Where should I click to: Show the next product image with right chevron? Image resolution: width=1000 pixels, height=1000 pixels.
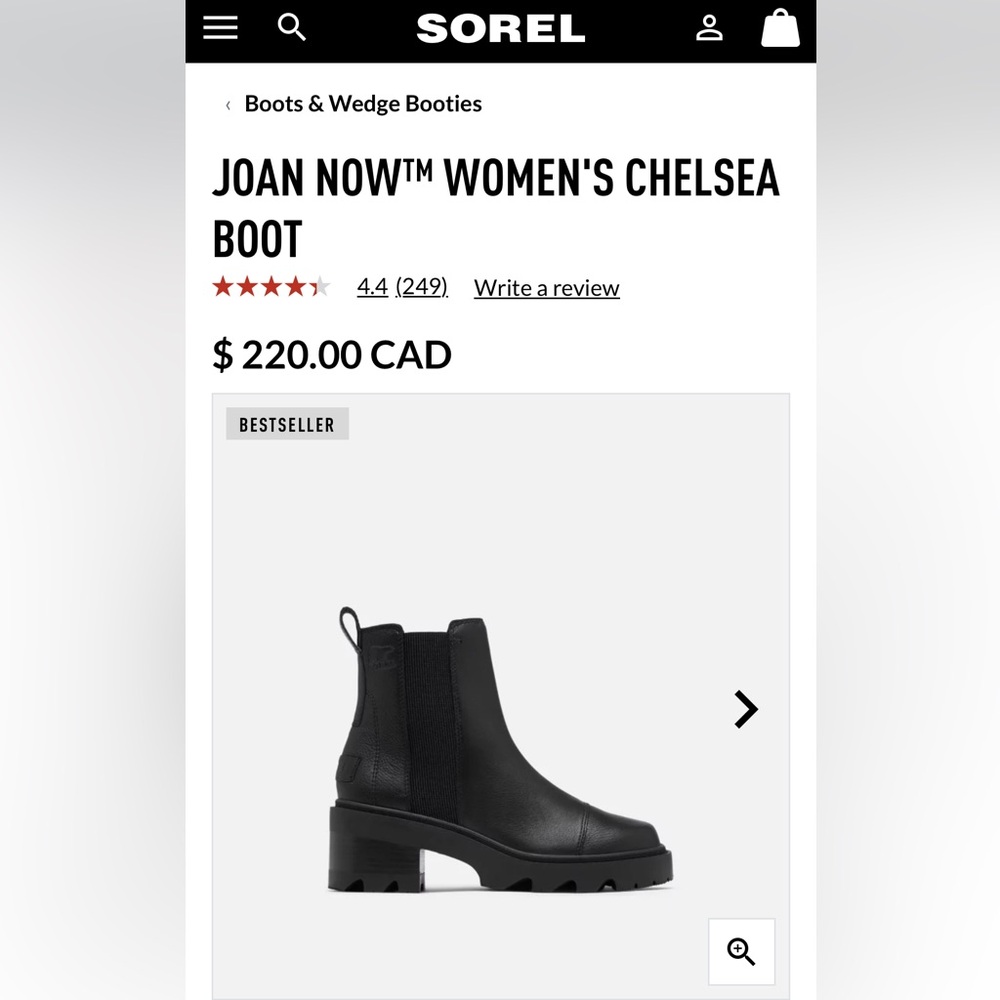[x=744, y=709]
